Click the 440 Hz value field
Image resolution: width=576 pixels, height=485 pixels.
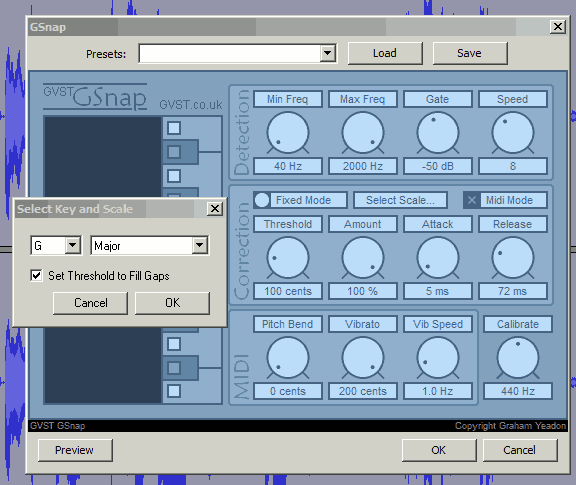click(518, 391)
